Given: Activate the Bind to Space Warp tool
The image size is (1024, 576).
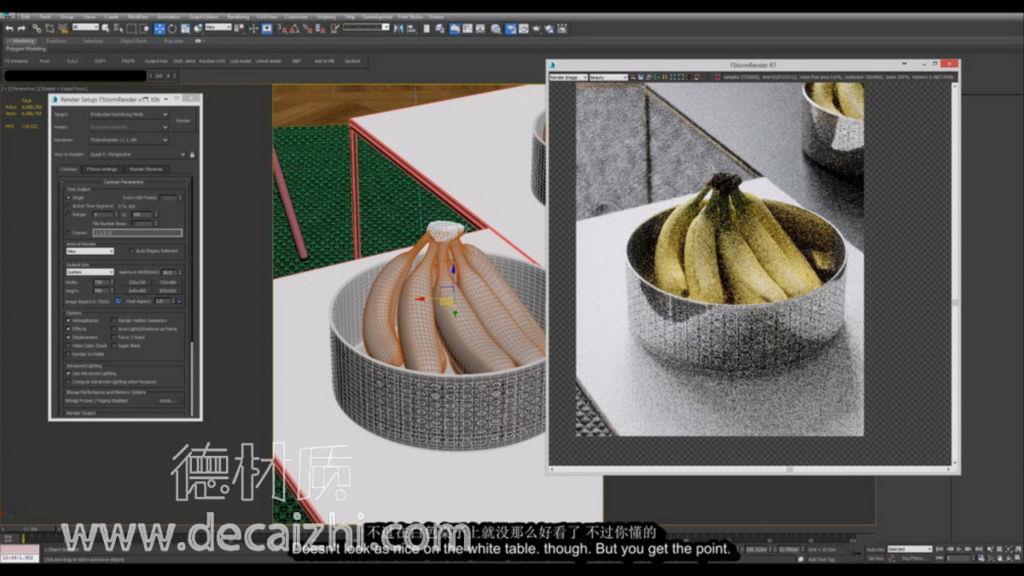Looking at the screenshot, I should pyautogui.click(x=63, y=29).
